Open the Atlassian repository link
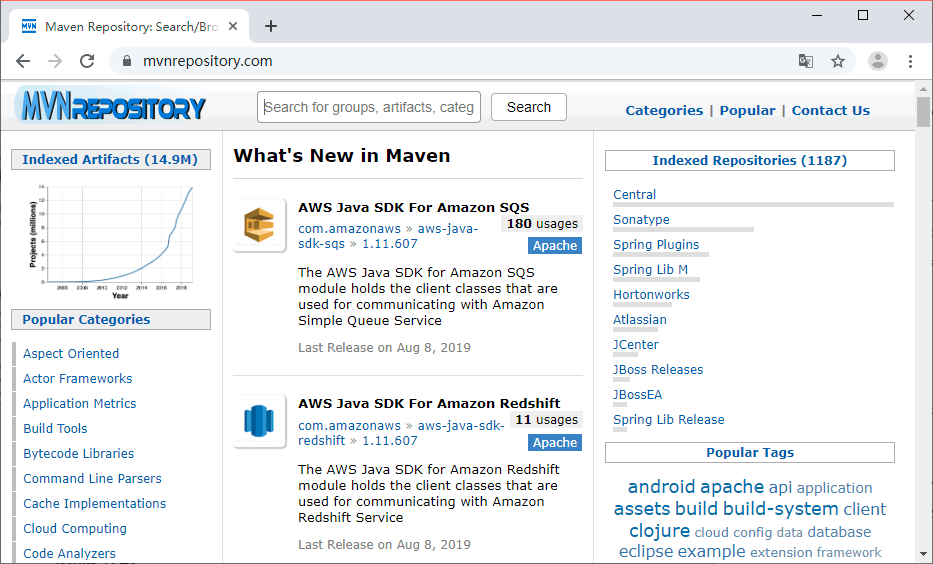Screen dimensions: 933x564 pyautogui.click(x=640, y=319)
